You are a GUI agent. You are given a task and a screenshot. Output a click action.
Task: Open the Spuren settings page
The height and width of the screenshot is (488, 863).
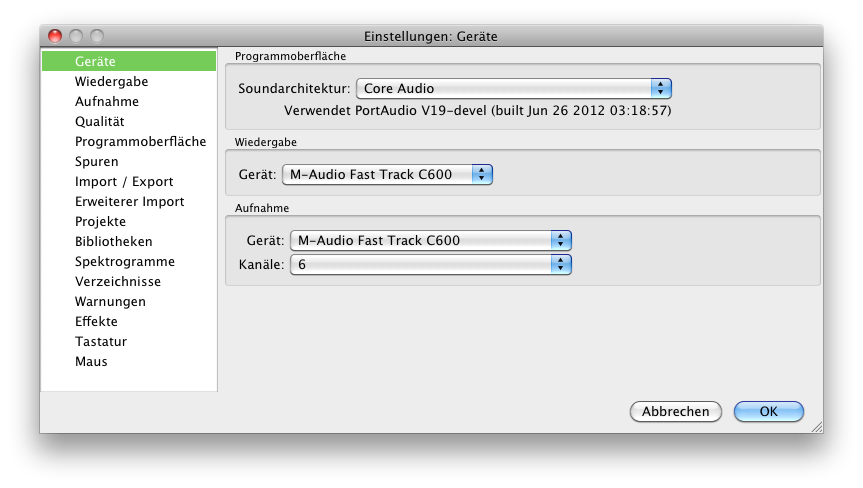pos(129,161)
